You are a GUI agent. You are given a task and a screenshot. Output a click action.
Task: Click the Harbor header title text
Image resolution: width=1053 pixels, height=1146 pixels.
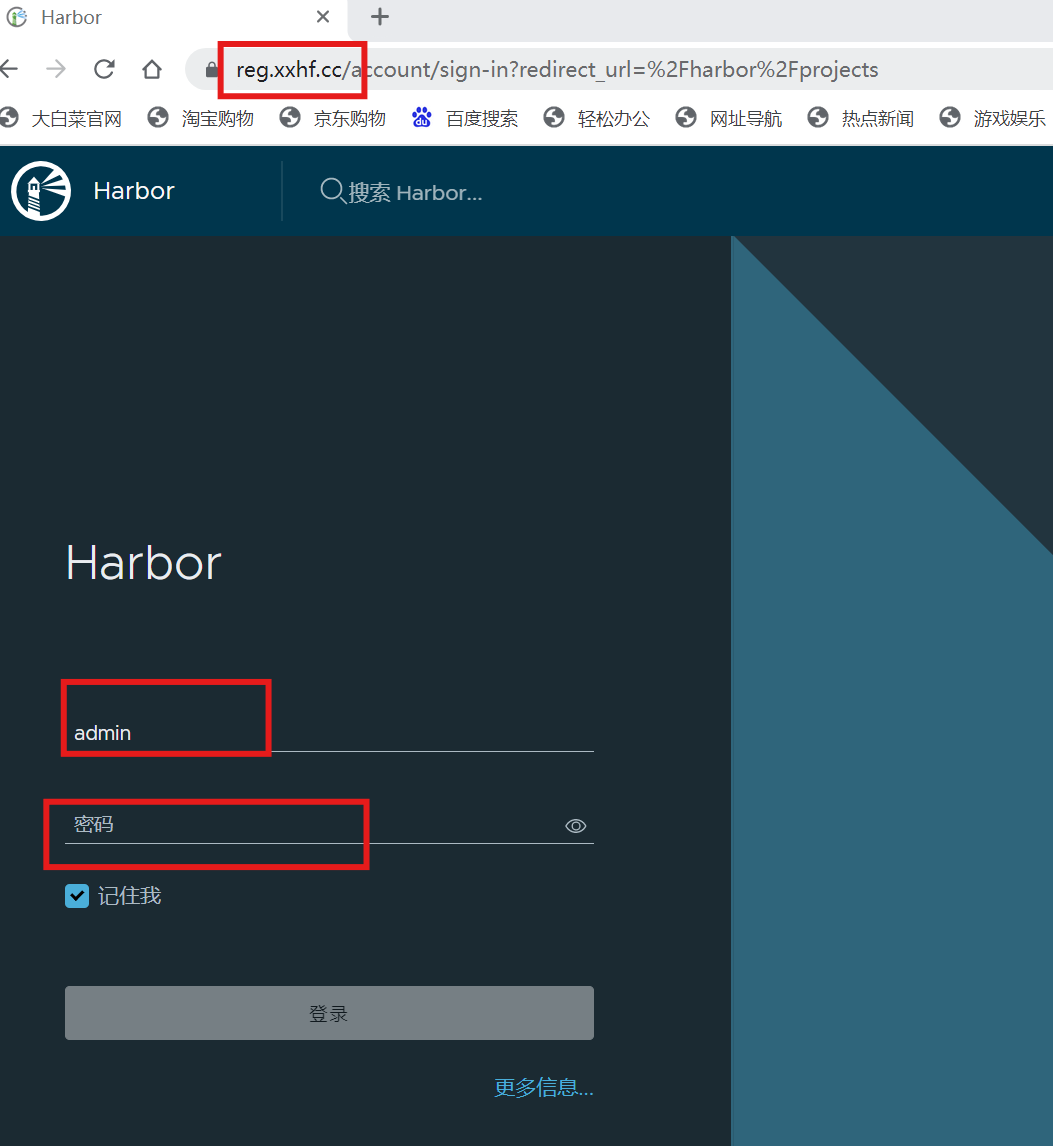(134, 191)
